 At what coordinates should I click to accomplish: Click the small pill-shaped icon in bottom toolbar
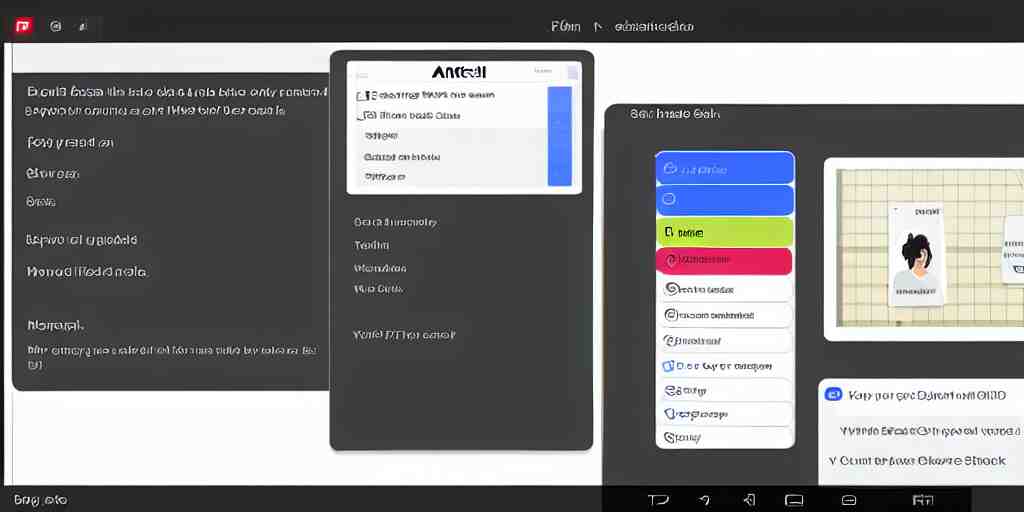pos(849,499)
